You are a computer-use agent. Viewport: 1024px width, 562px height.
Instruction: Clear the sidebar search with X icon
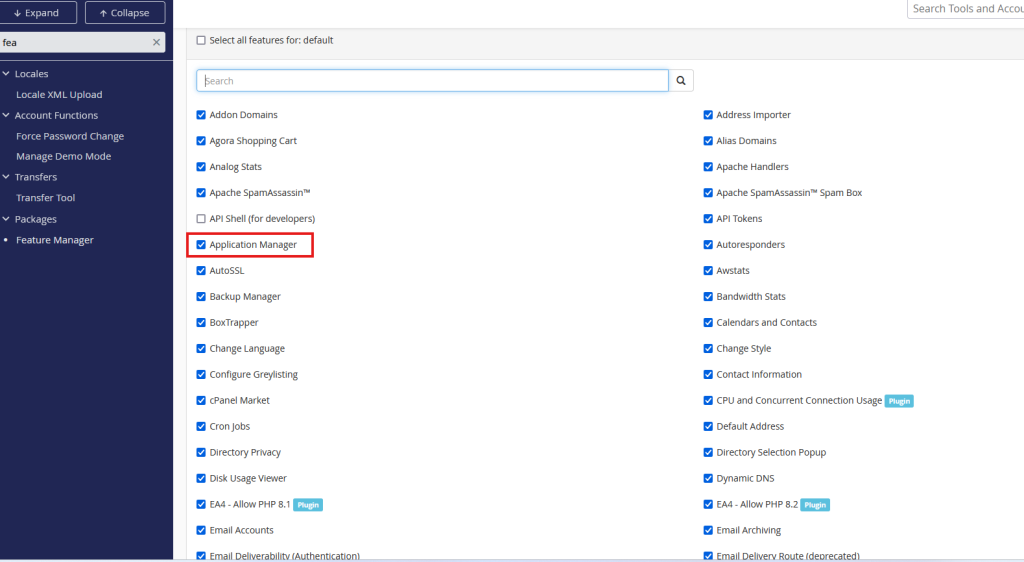pyautogui.click(x=156, y=43)
